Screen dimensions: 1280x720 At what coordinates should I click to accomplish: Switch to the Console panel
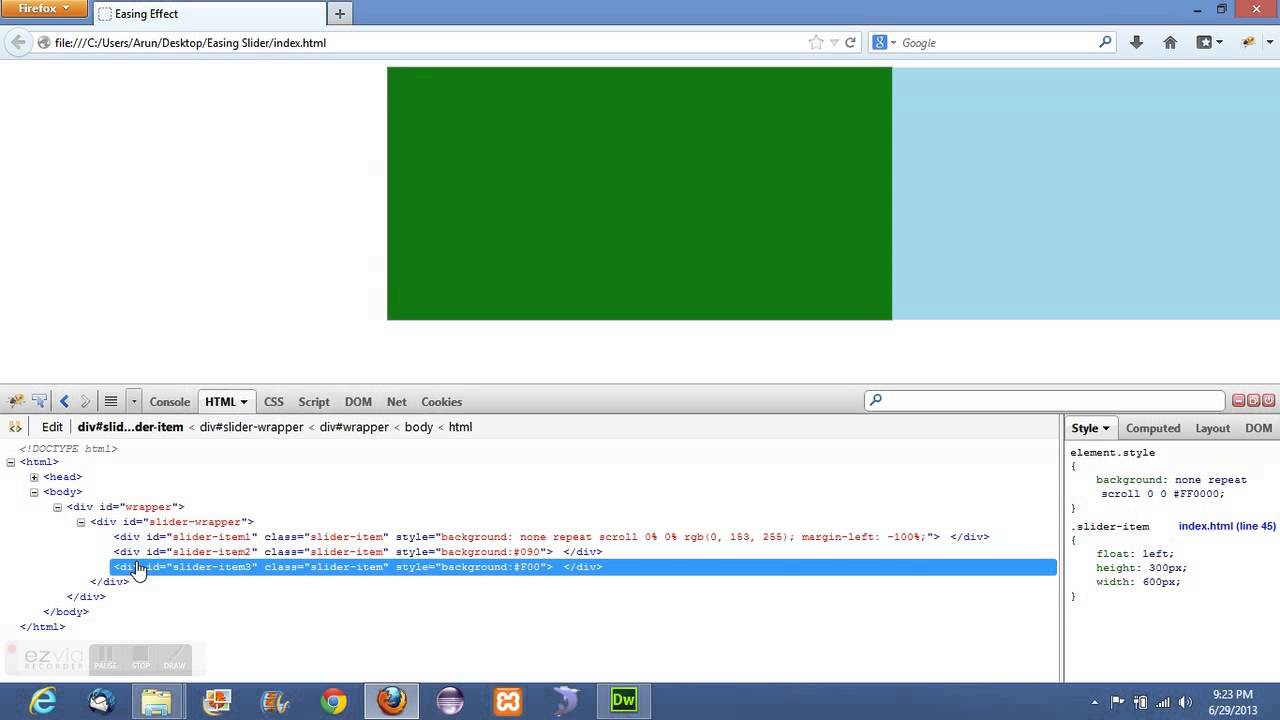(x=169, y=401)
